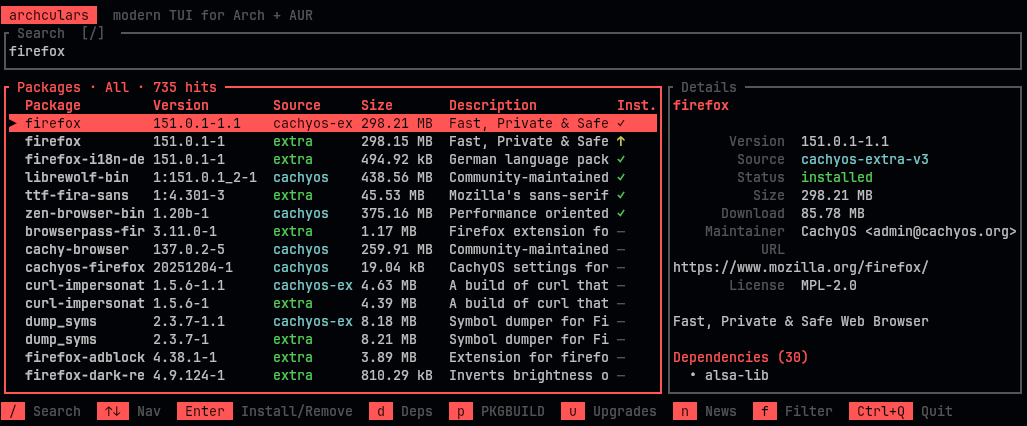
Task: Click the Source column header
Action: tap(297, 105)
